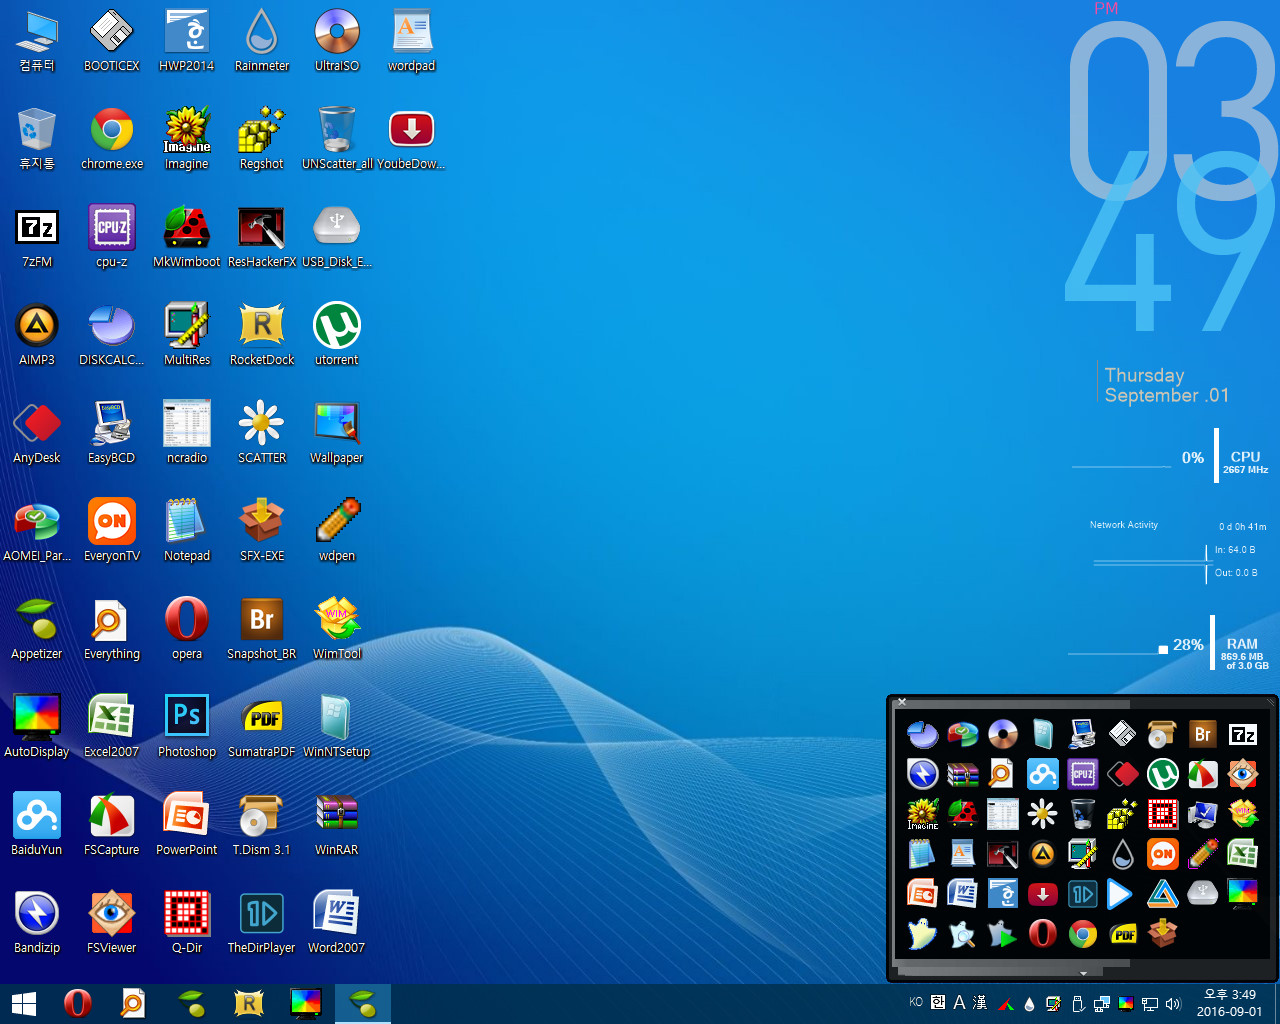Click the utorrent desktop icon
Screen dimensions: 1280x1024
(337, 336)
